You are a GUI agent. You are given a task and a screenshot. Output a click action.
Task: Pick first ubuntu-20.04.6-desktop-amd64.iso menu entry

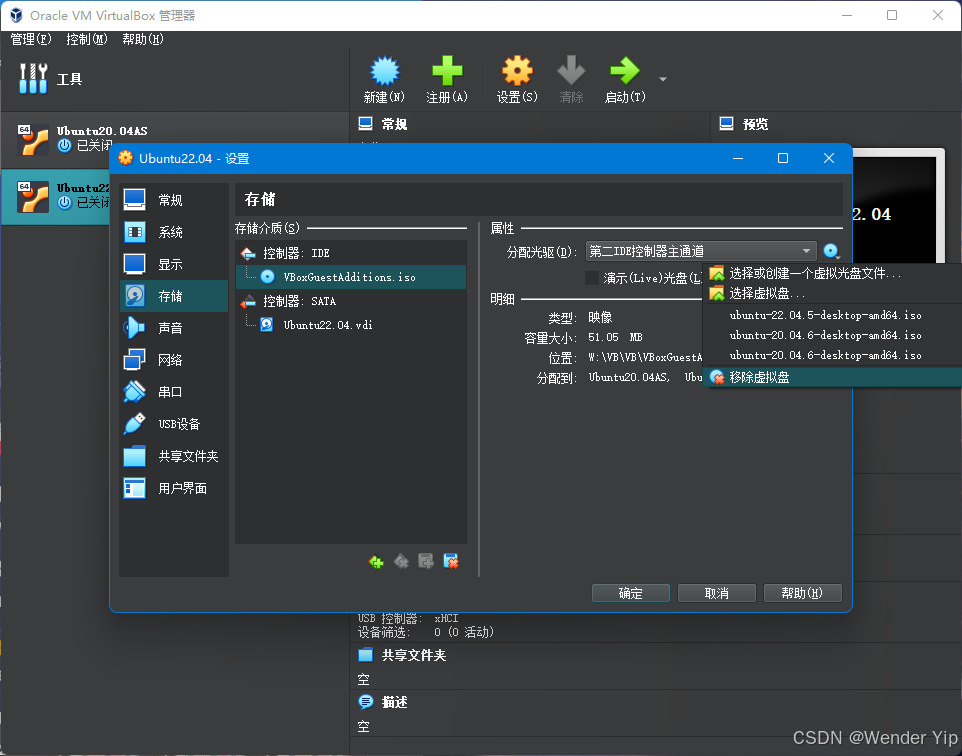tap(831, 335)
